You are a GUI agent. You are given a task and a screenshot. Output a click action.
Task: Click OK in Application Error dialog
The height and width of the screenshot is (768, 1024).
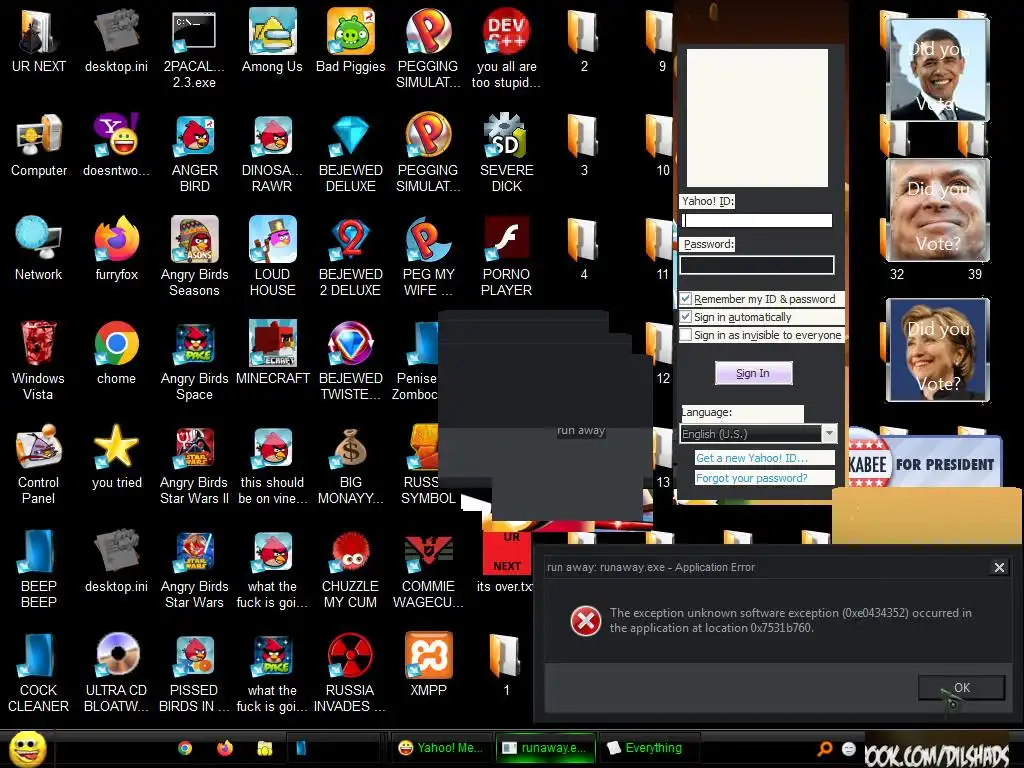[961, 688]
